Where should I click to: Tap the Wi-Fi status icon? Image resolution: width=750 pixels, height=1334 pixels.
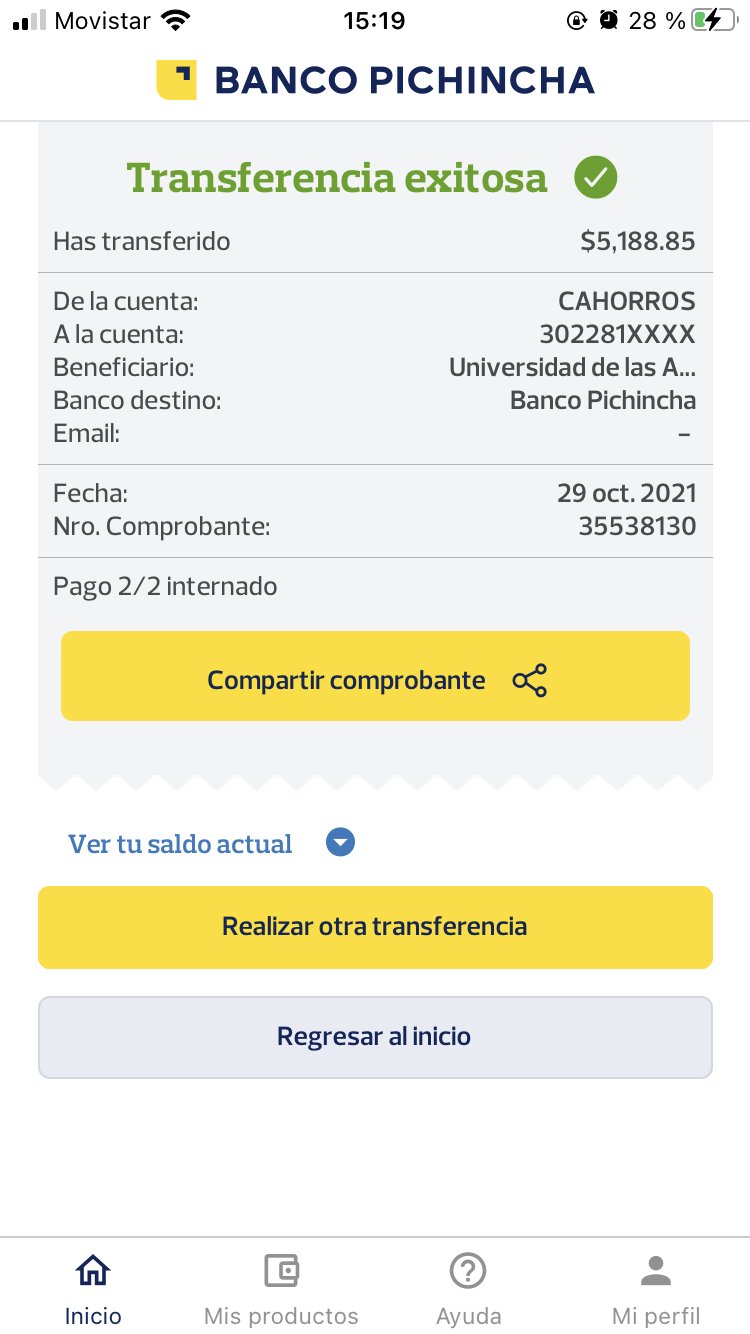click(176, 20)
